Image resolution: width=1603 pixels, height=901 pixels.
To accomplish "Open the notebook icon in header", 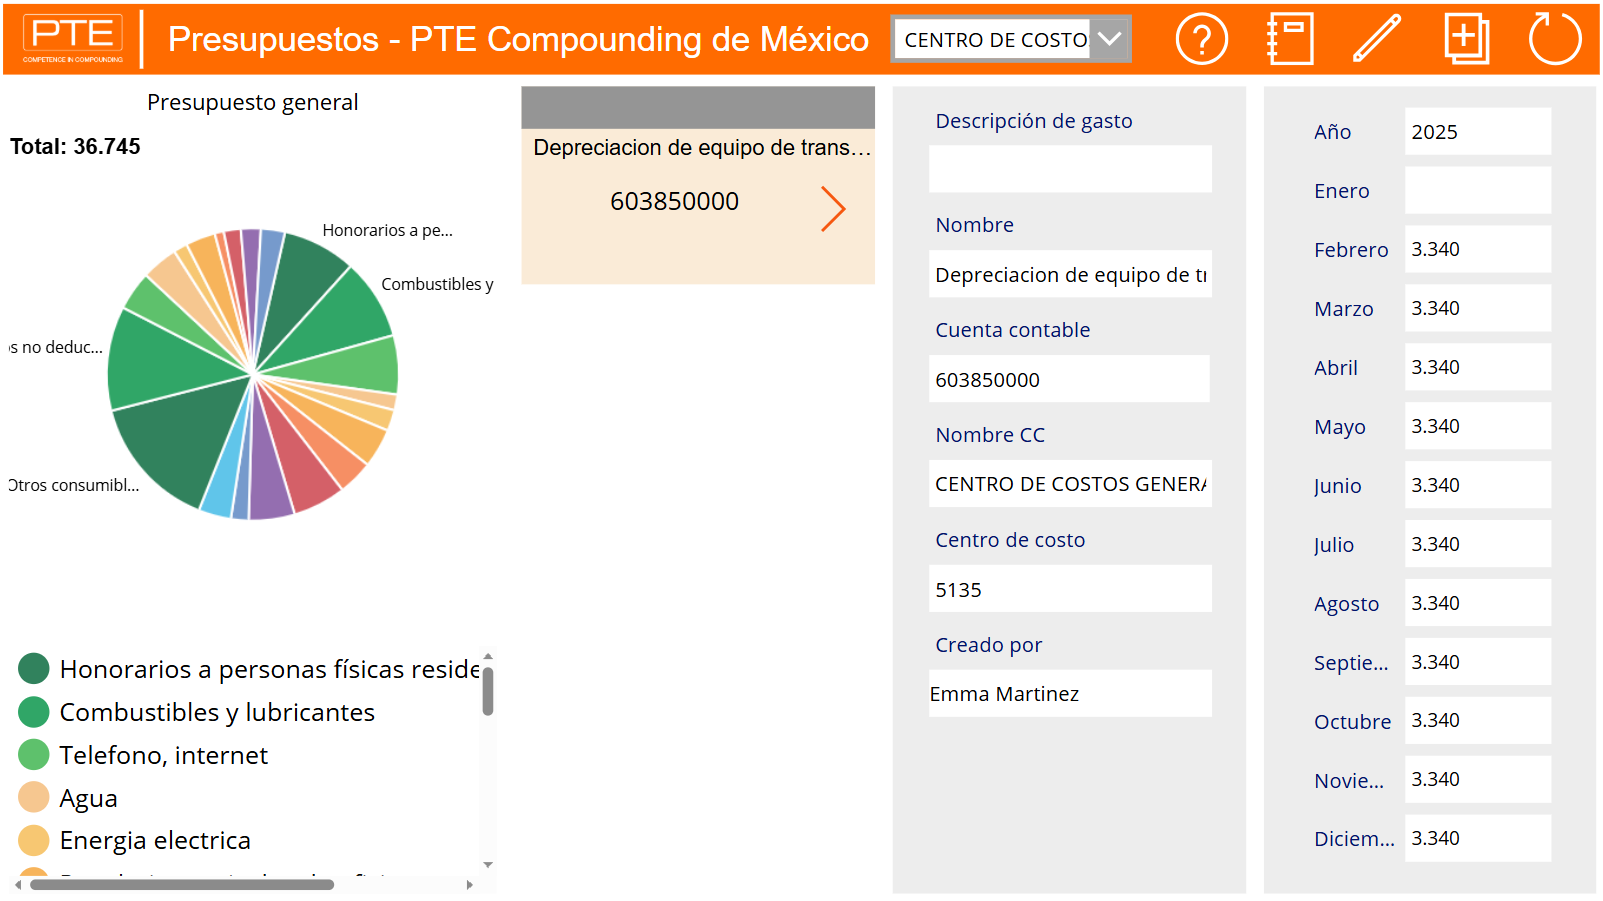I will click(1290, 40).
